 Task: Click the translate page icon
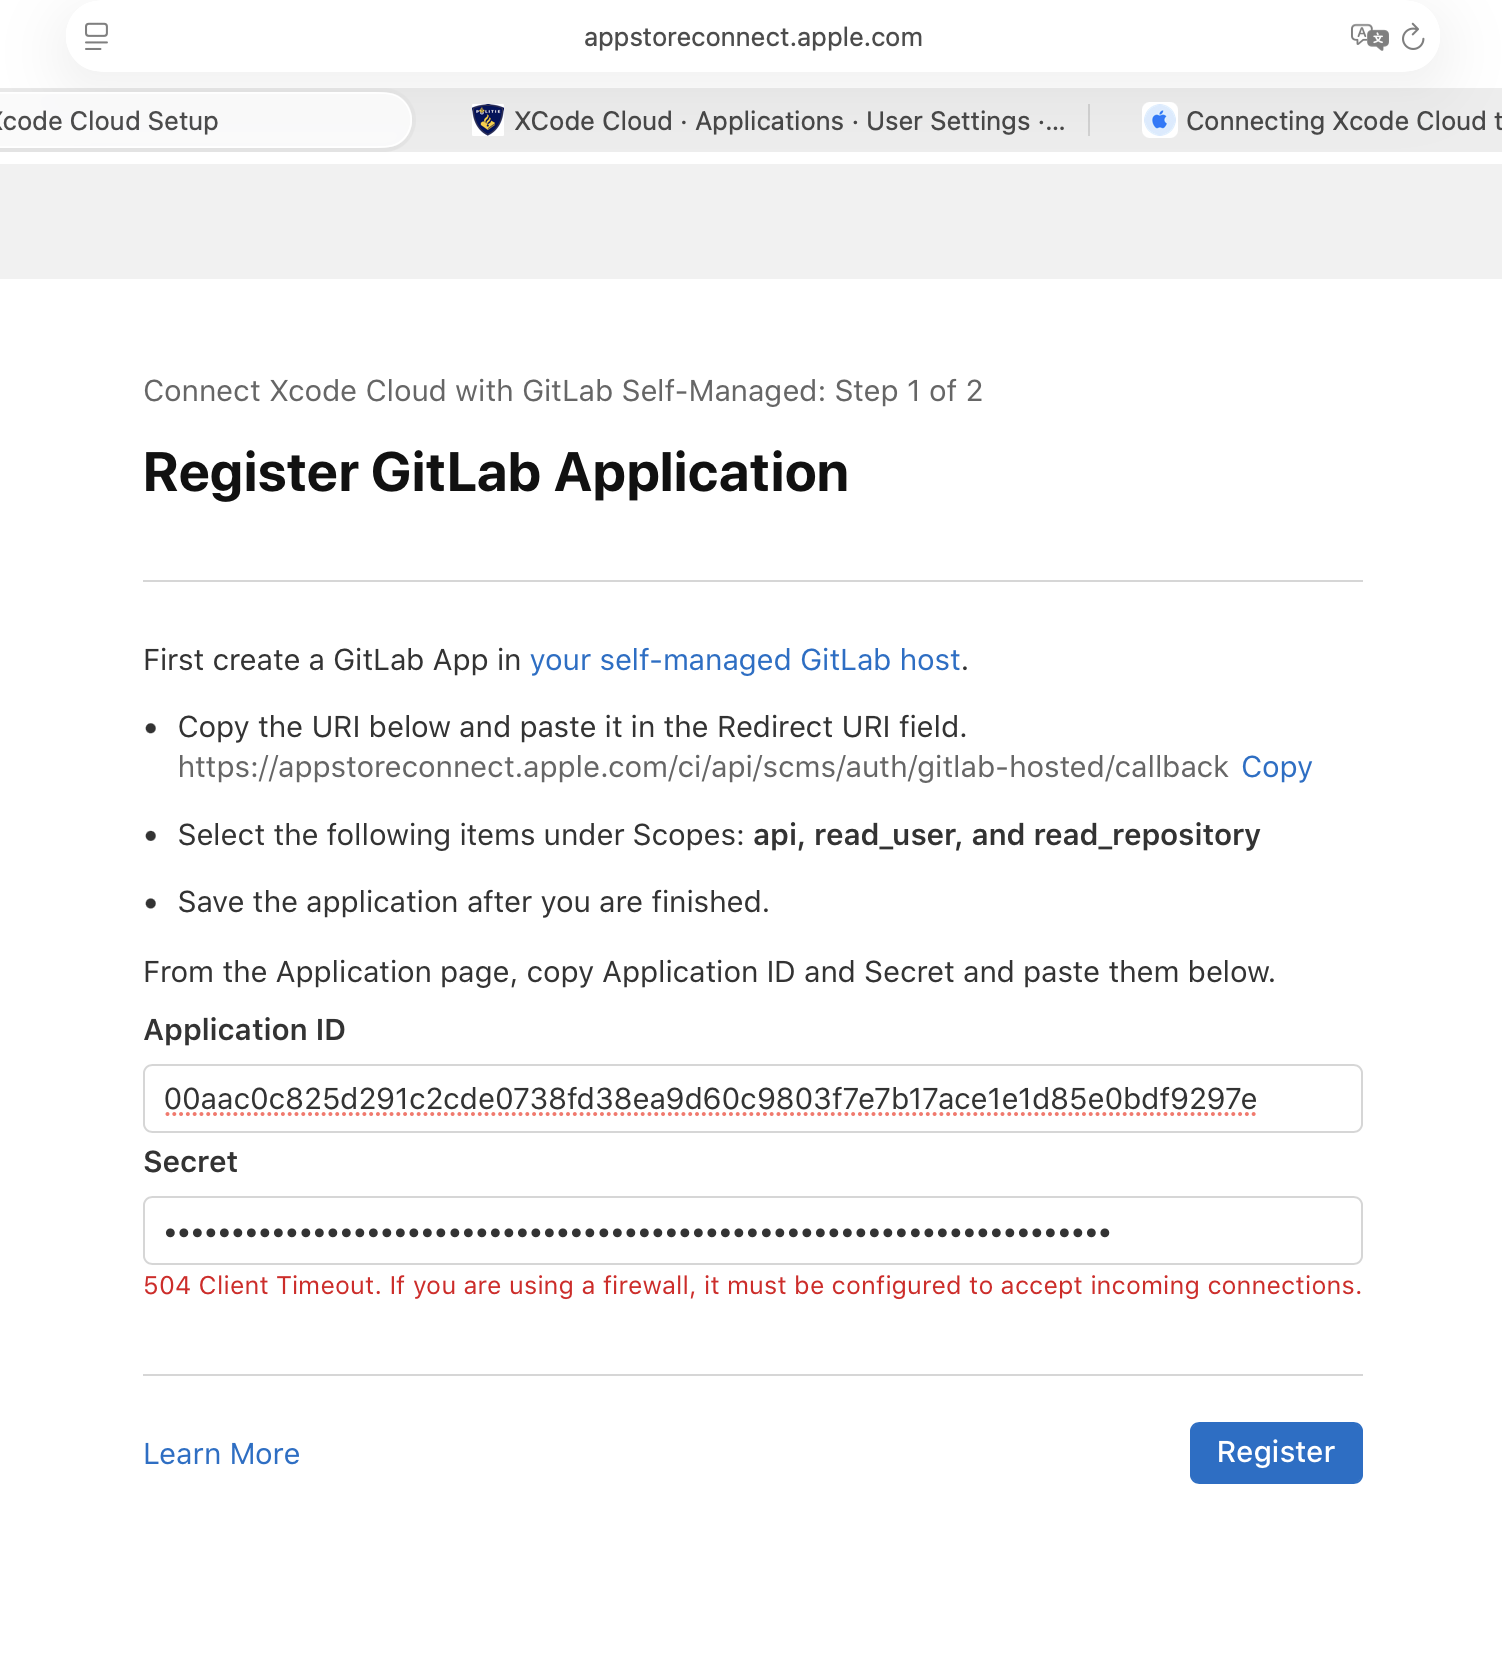(x=1368, y=37)
